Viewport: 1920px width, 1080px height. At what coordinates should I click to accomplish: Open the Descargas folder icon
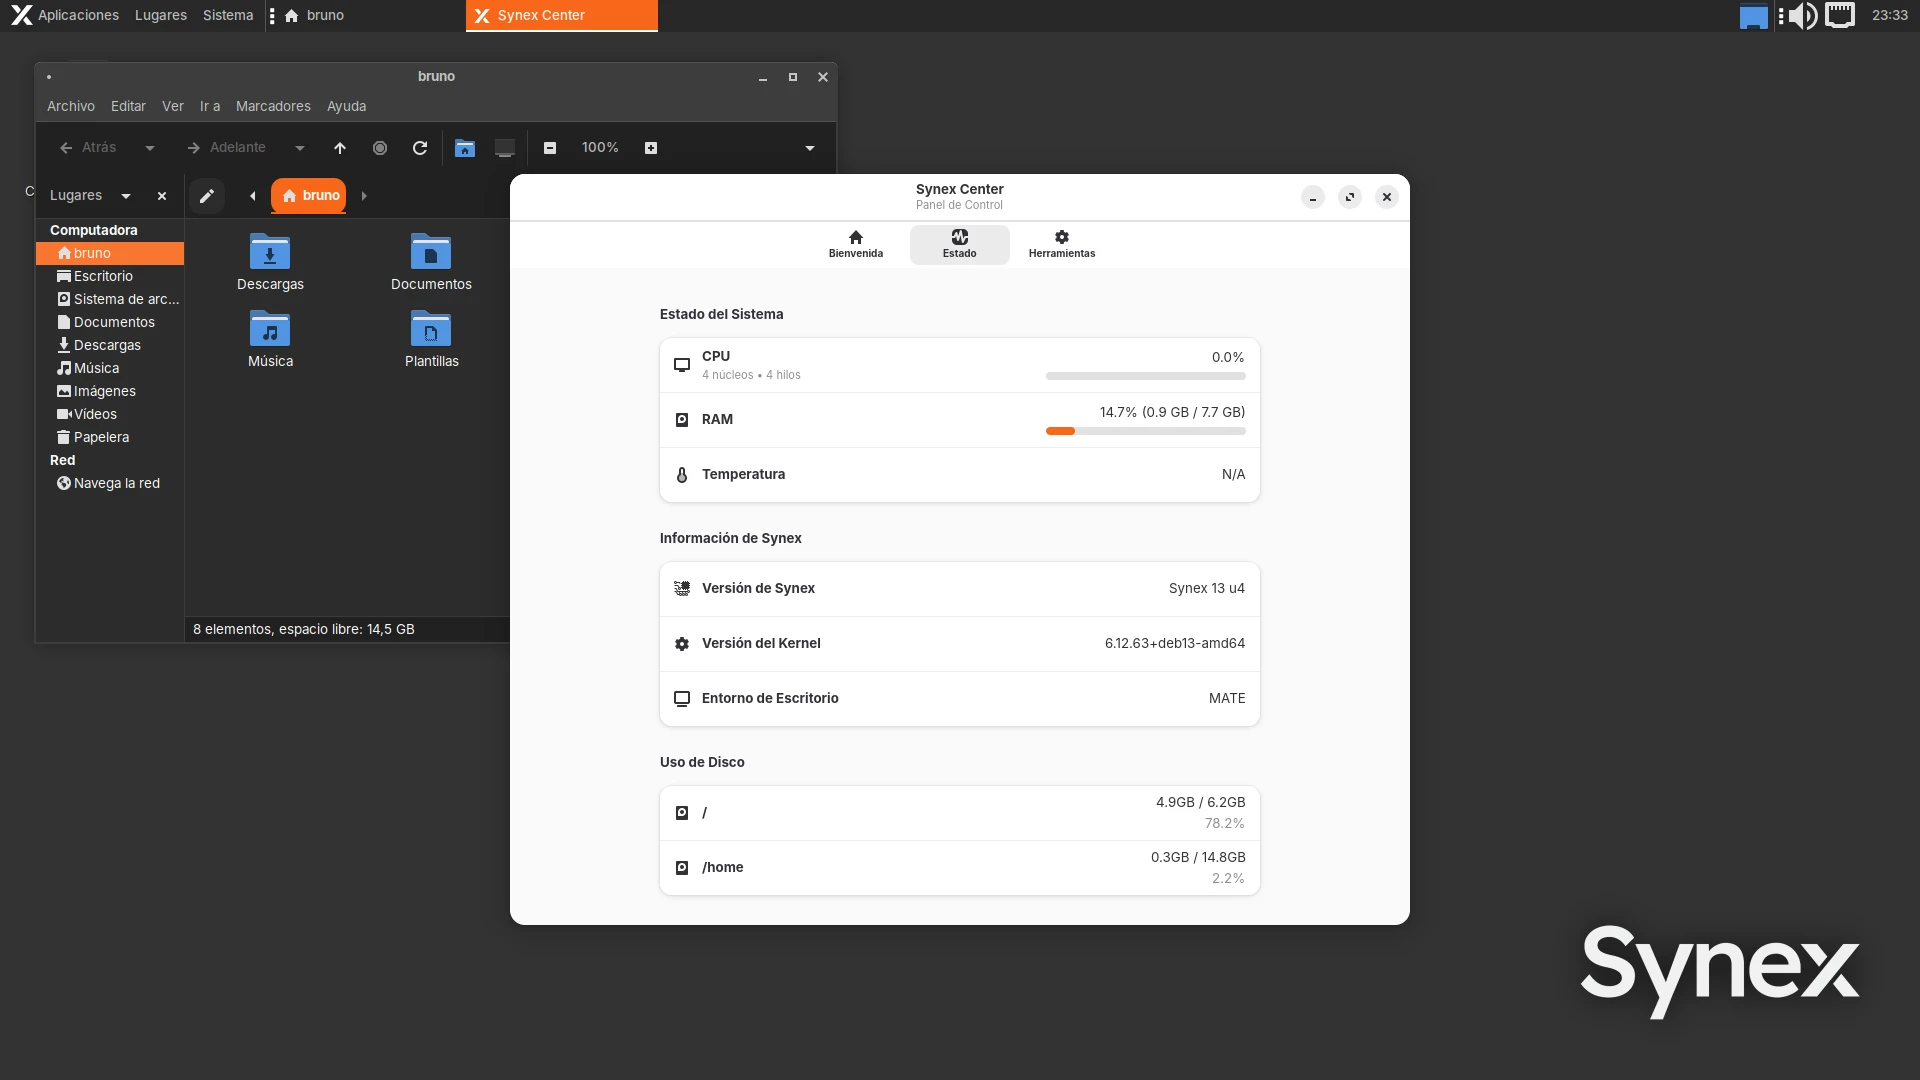pos(270,262)
